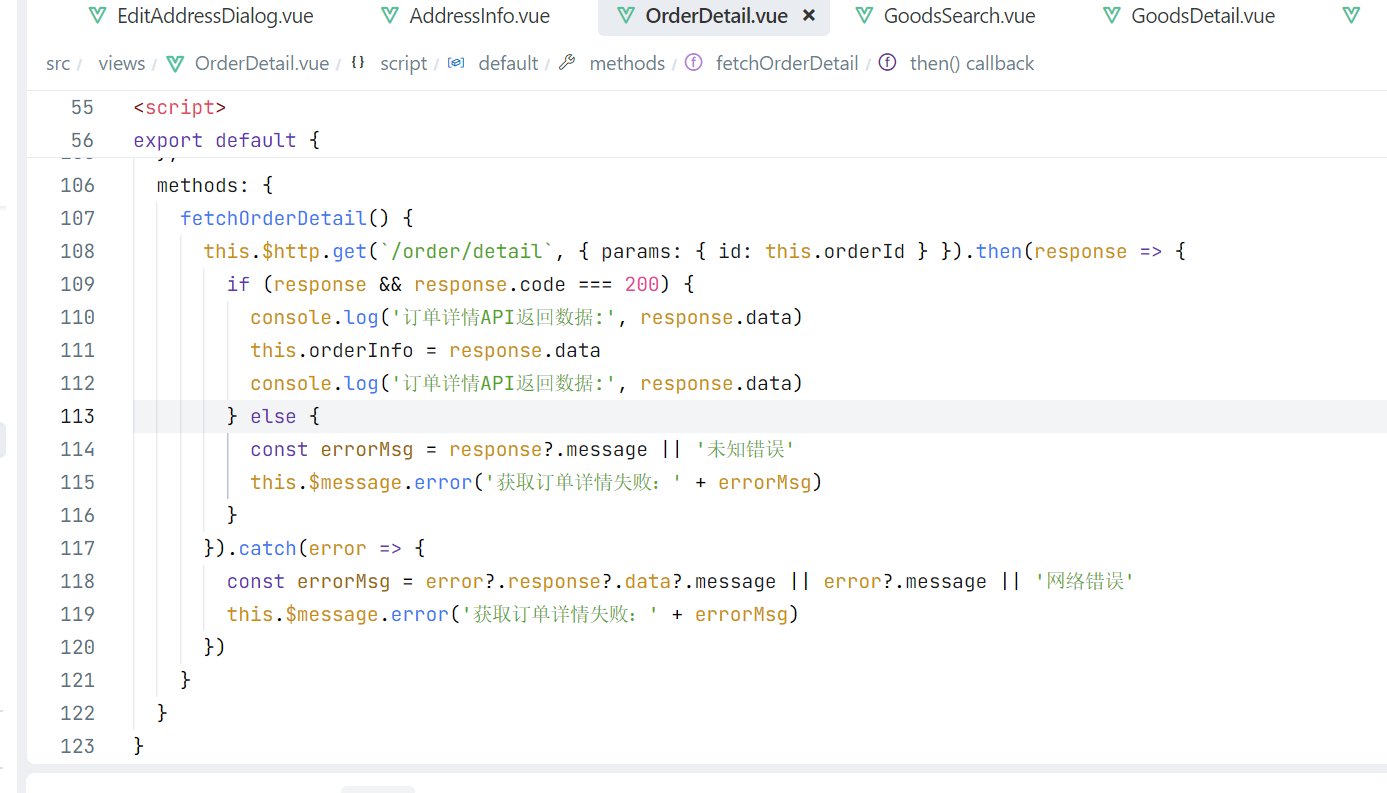Viewport: 1387px width, 793px height.
Task: Click 'methods: {' on line 106
Action: click(x=215, y=185)
